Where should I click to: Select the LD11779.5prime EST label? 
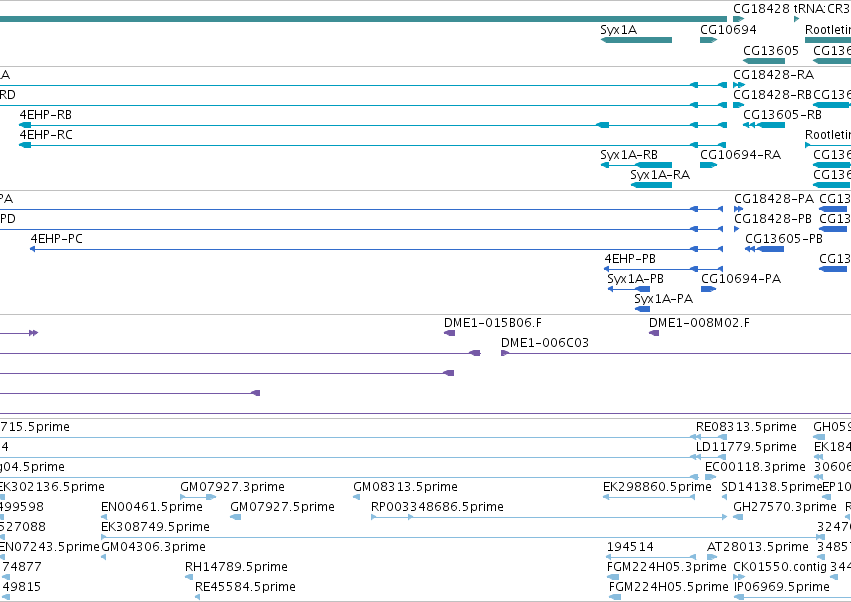click(746, 447)
